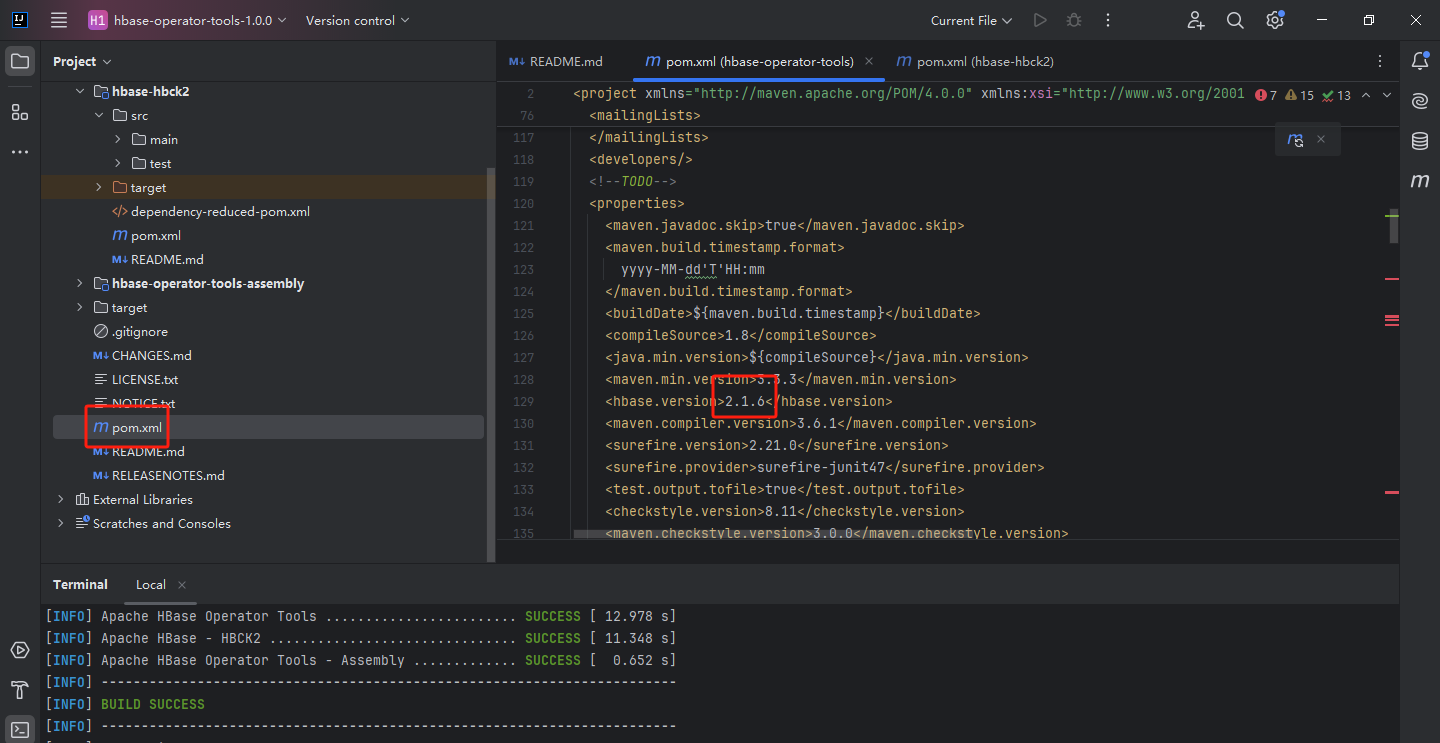Open IDE settings gear icon
The image size is (1440, 743).
pyautogui.click(x=1275, y=20)
